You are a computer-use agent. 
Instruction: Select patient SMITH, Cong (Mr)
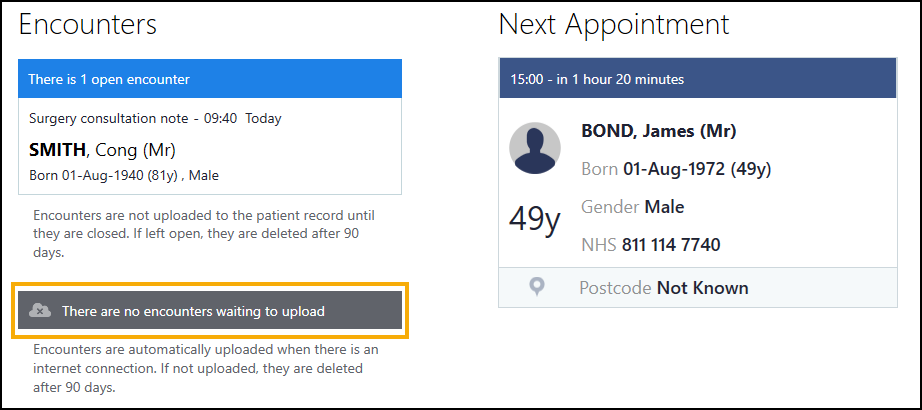point(103,151)
